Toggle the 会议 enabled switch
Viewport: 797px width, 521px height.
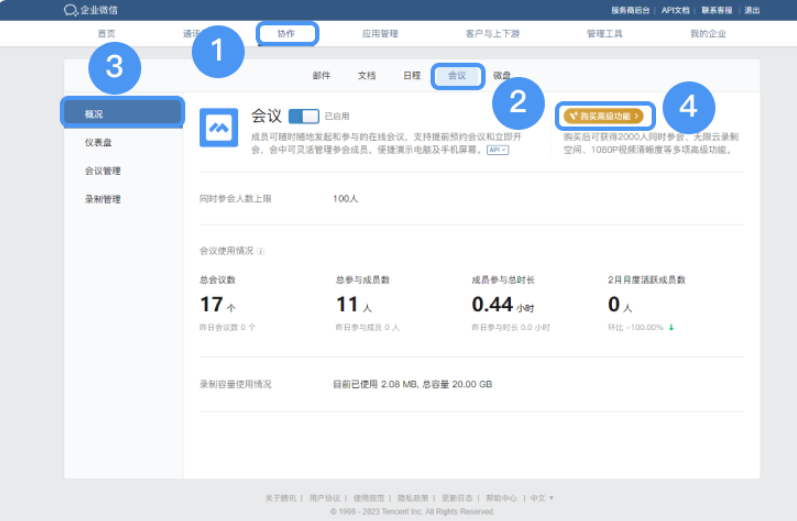tap(303, 116)
